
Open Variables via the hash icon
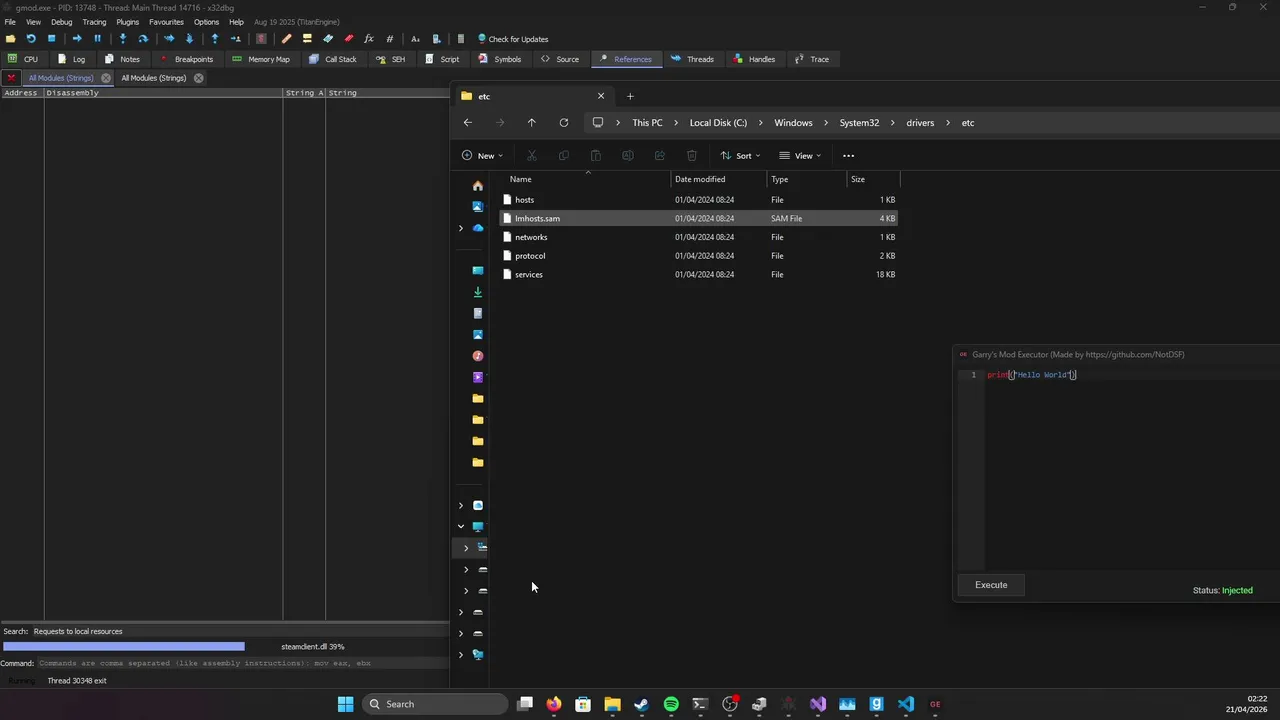tap(390, 39)
